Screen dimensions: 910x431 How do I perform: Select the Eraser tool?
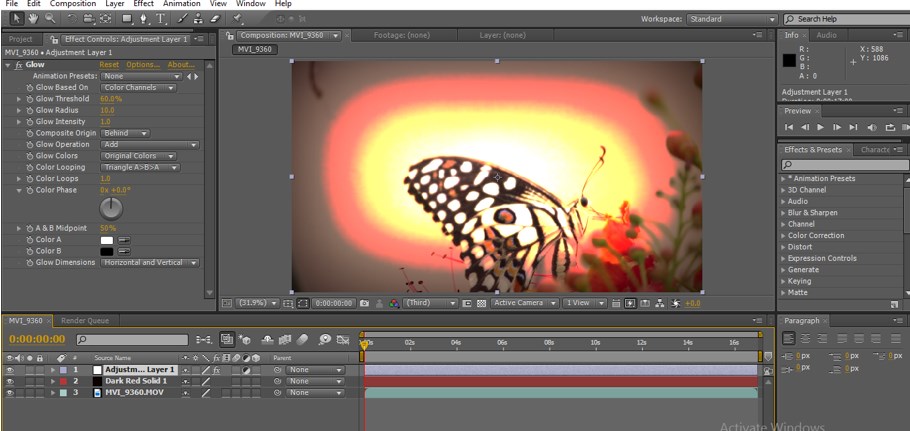[214, 19]
